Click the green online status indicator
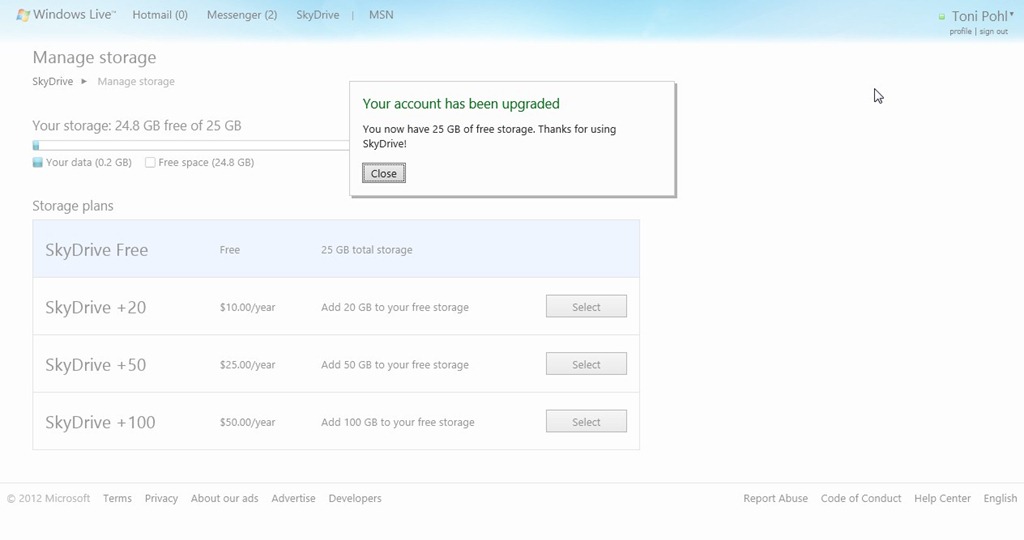The width and height of the screenshot is (1024, 540). [942, 17]
